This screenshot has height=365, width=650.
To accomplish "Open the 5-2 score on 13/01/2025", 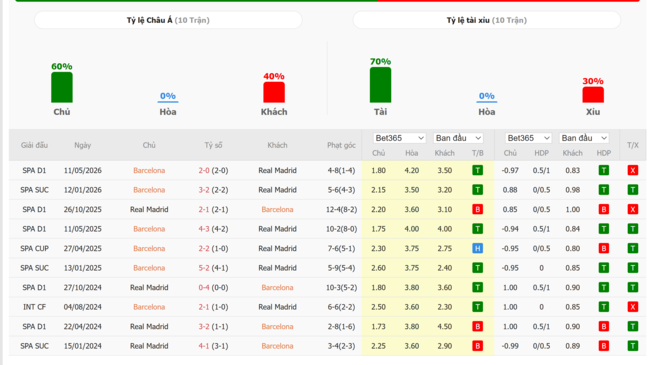I will 204,268.
